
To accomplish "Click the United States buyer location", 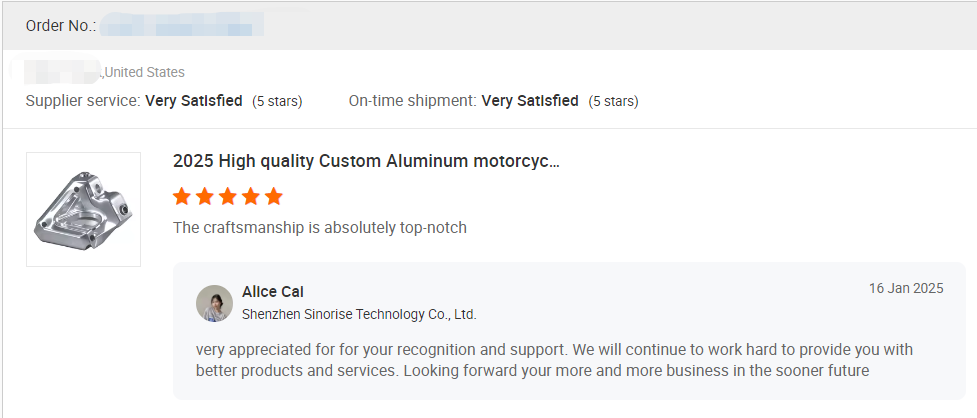I will pyautogui.click(x=145, y=72).
